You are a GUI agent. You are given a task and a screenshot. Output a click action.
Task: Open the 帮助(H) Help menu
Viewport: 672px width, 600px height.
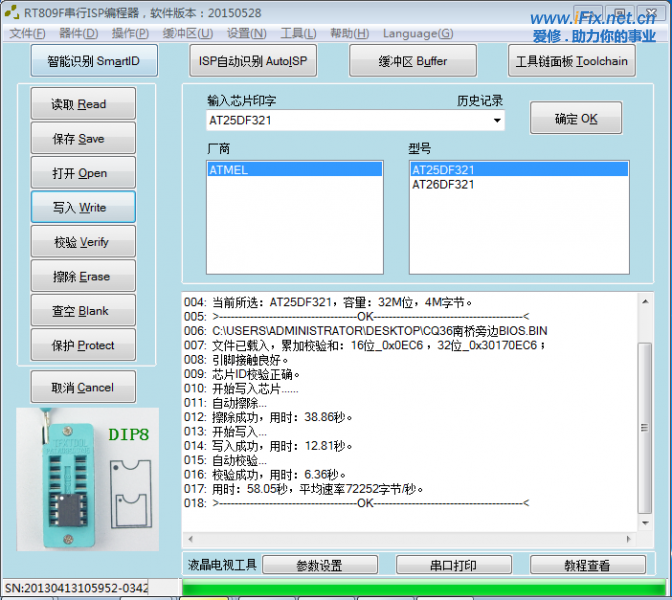[349, 33]
